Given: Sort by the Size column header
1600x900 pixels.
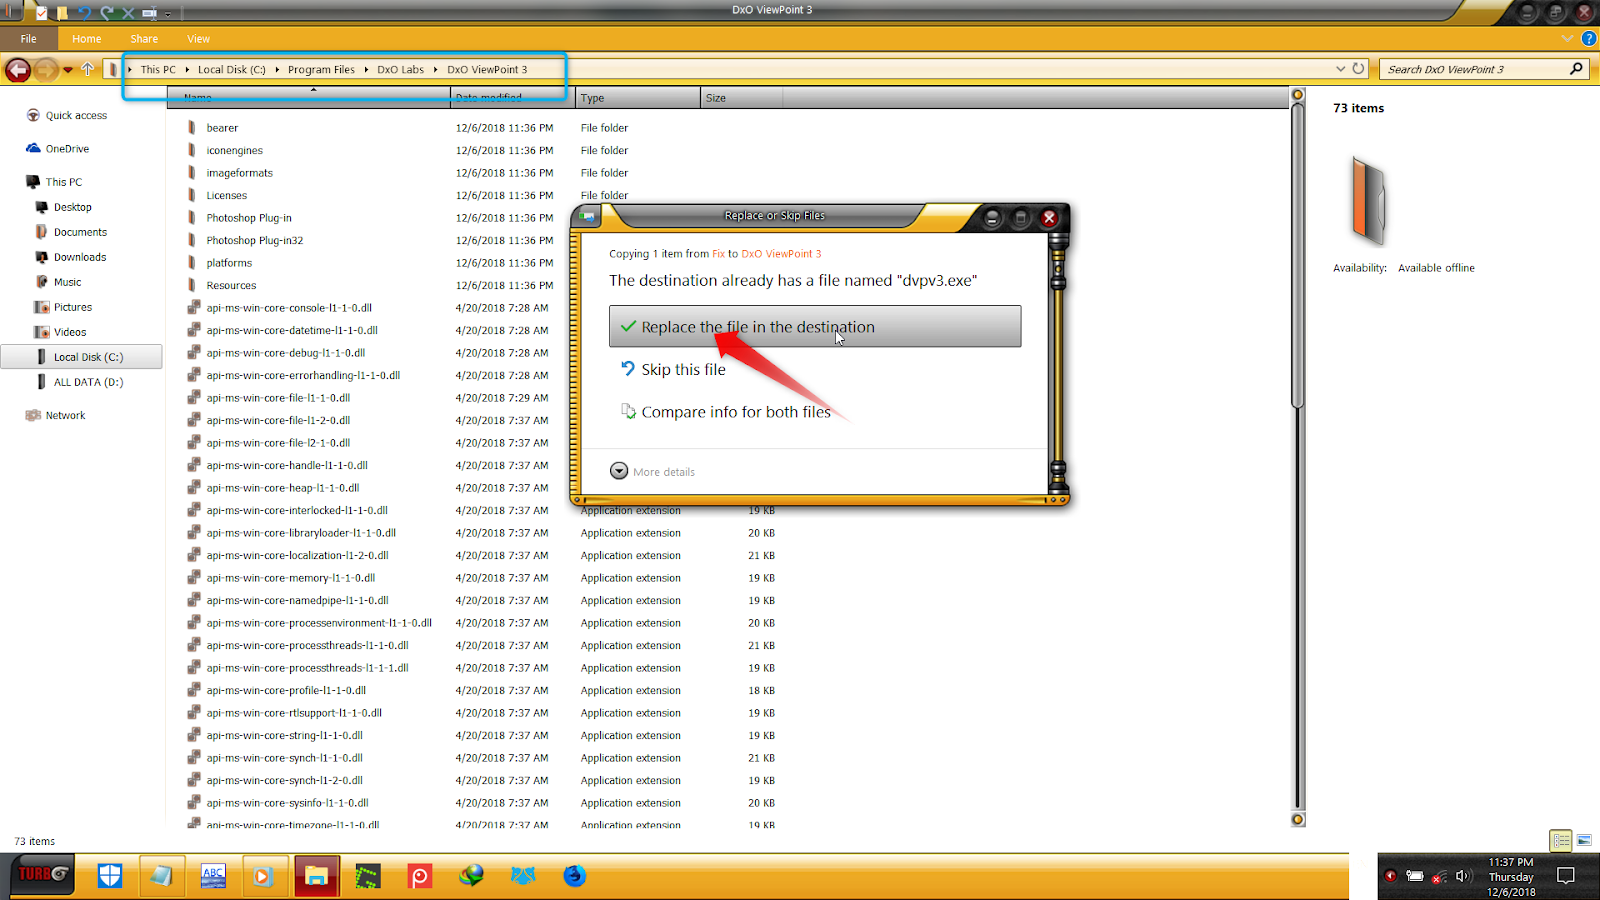Looking at the screenshot, I should [x=741, y=98].
